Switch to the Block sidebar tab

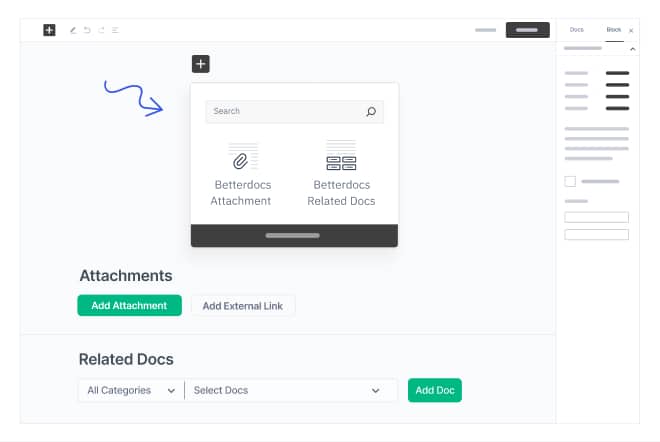click(613, 30)
